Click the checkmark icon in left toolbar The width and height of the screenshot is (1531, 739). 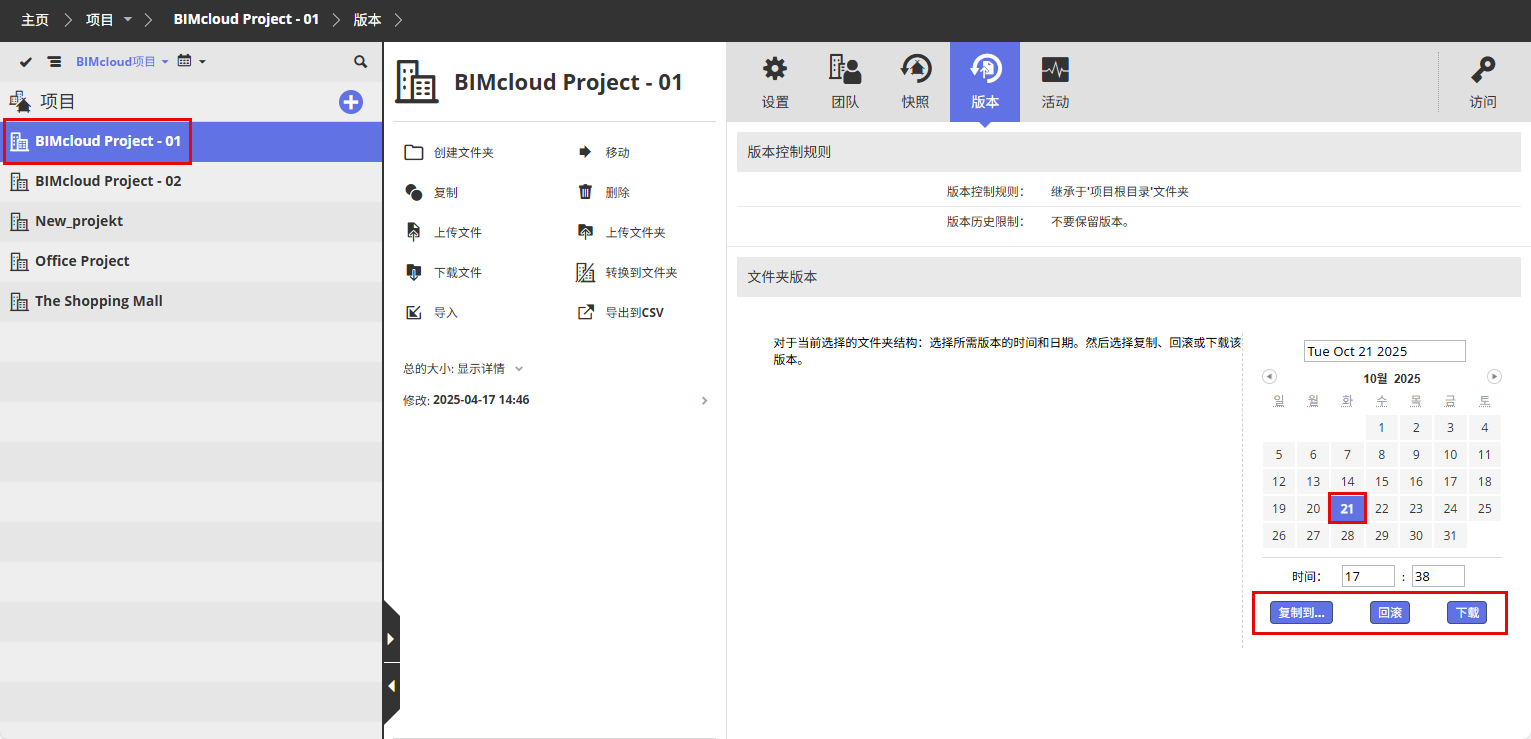26,62
